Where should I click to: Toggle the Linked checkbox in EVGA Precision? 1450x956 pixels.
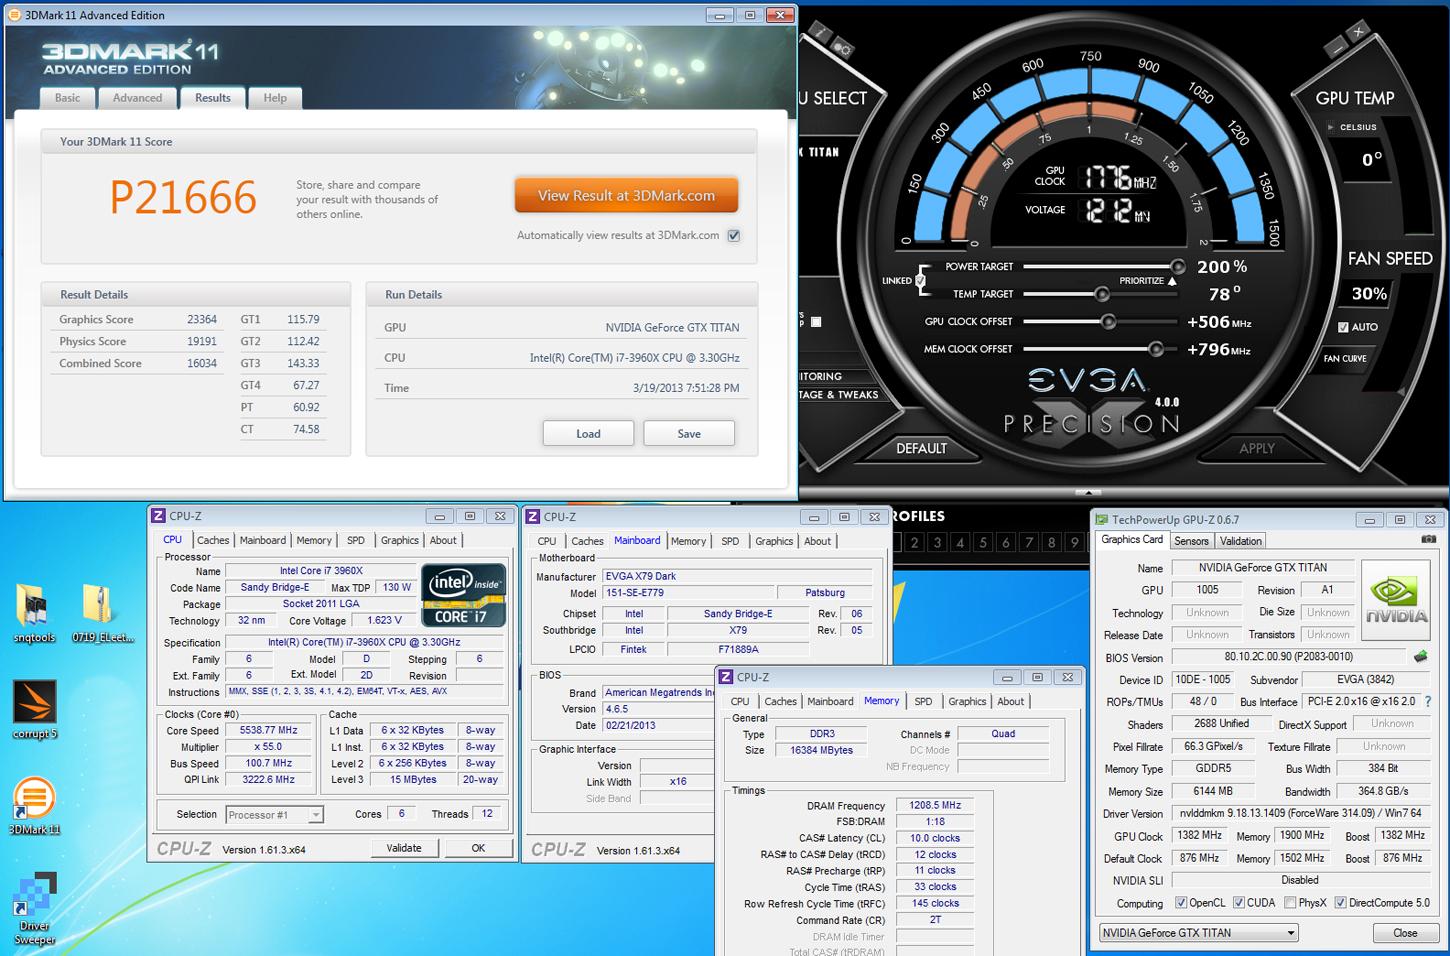(920, 281)
